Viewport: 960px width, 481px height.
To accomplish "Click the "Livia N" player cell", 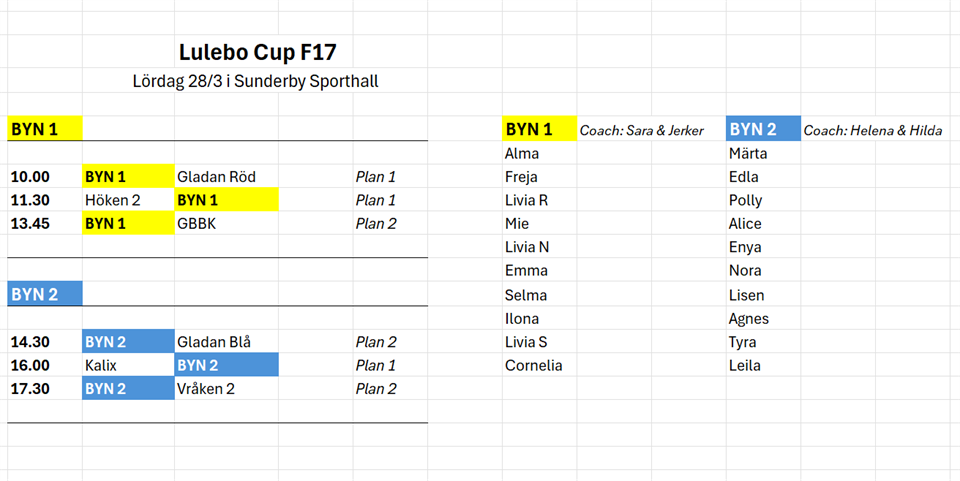I will [x=527, y=247].
